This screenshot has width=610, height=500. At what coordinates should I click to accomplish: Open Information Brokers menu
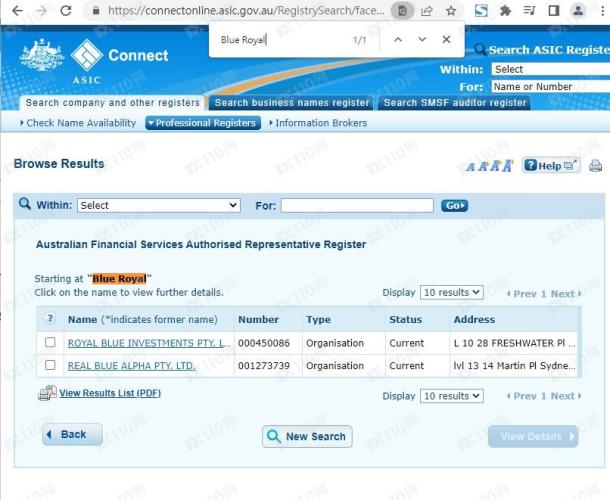point(318,123)
